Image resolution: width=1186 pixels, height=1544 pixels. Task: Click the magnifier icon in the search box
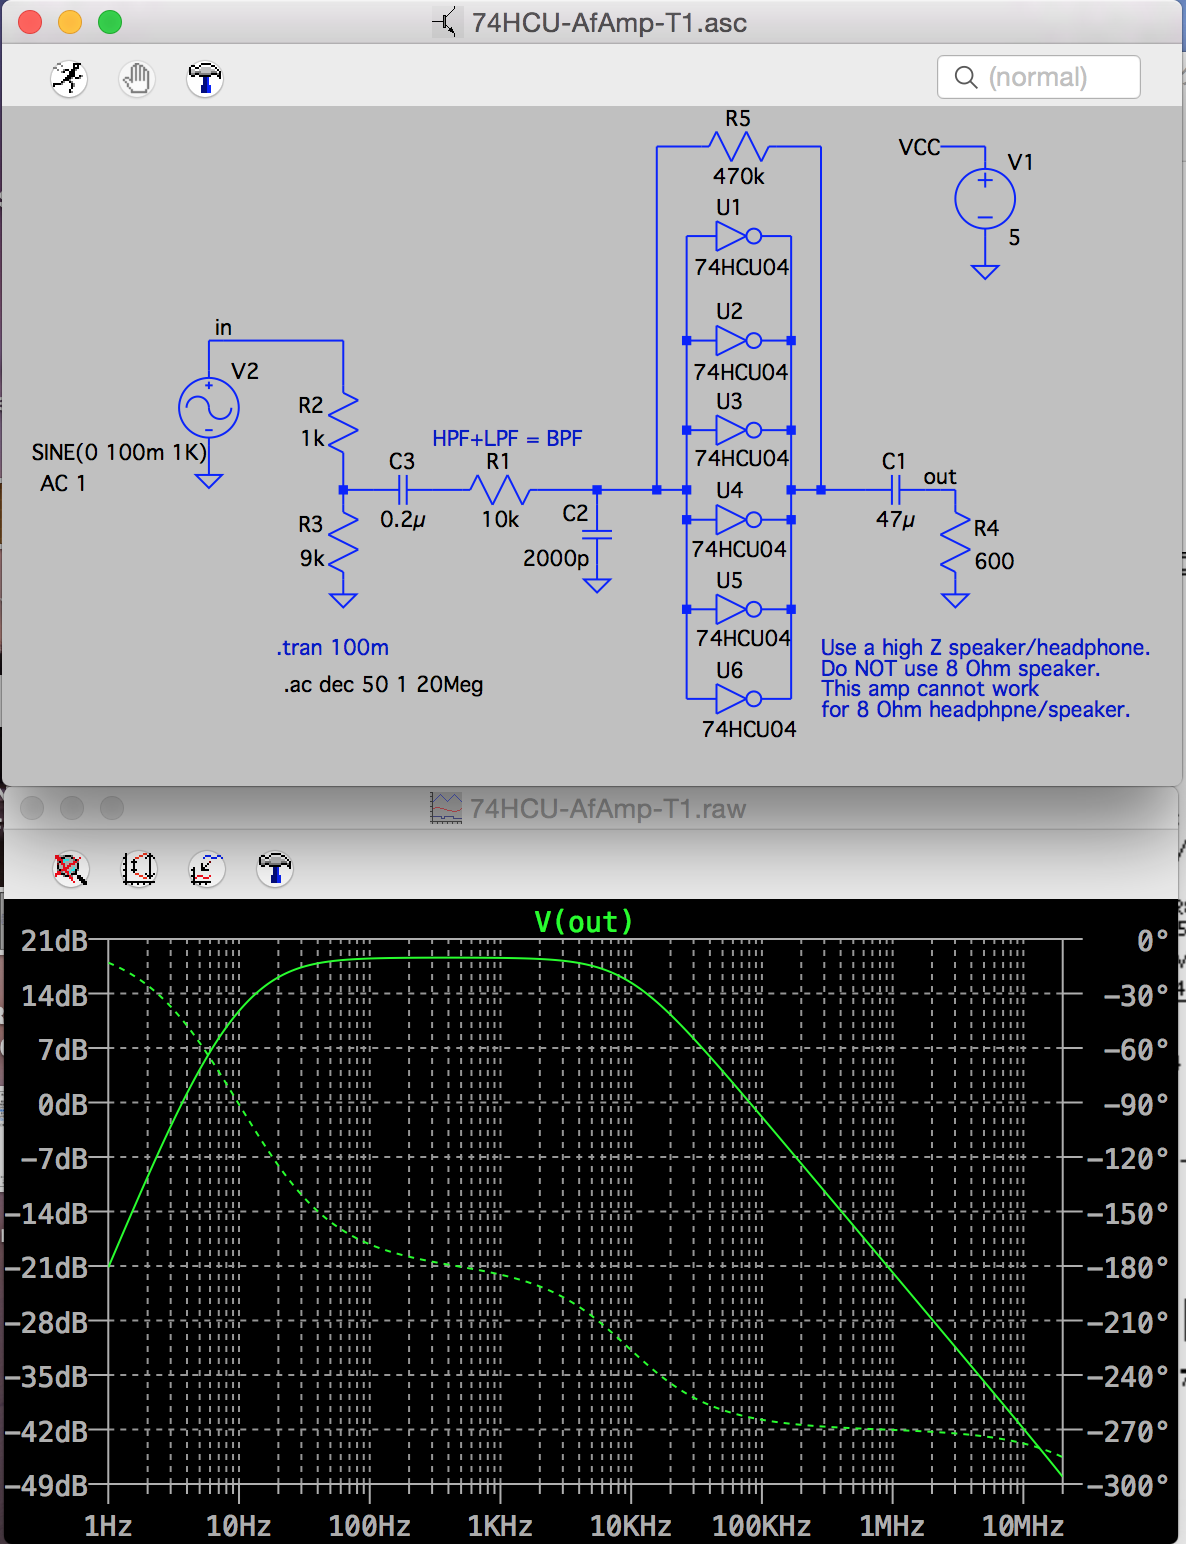(964, 77)
